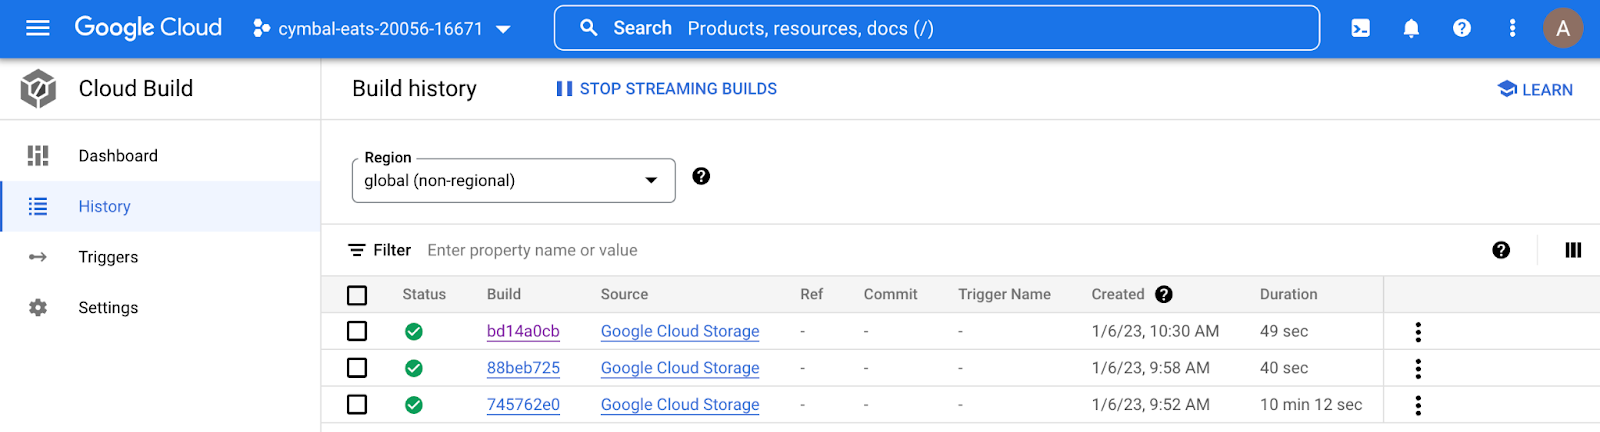Activate Cloud Shell terminal icon
This screenshot has width=1600, height=432.
(1361, 28)
